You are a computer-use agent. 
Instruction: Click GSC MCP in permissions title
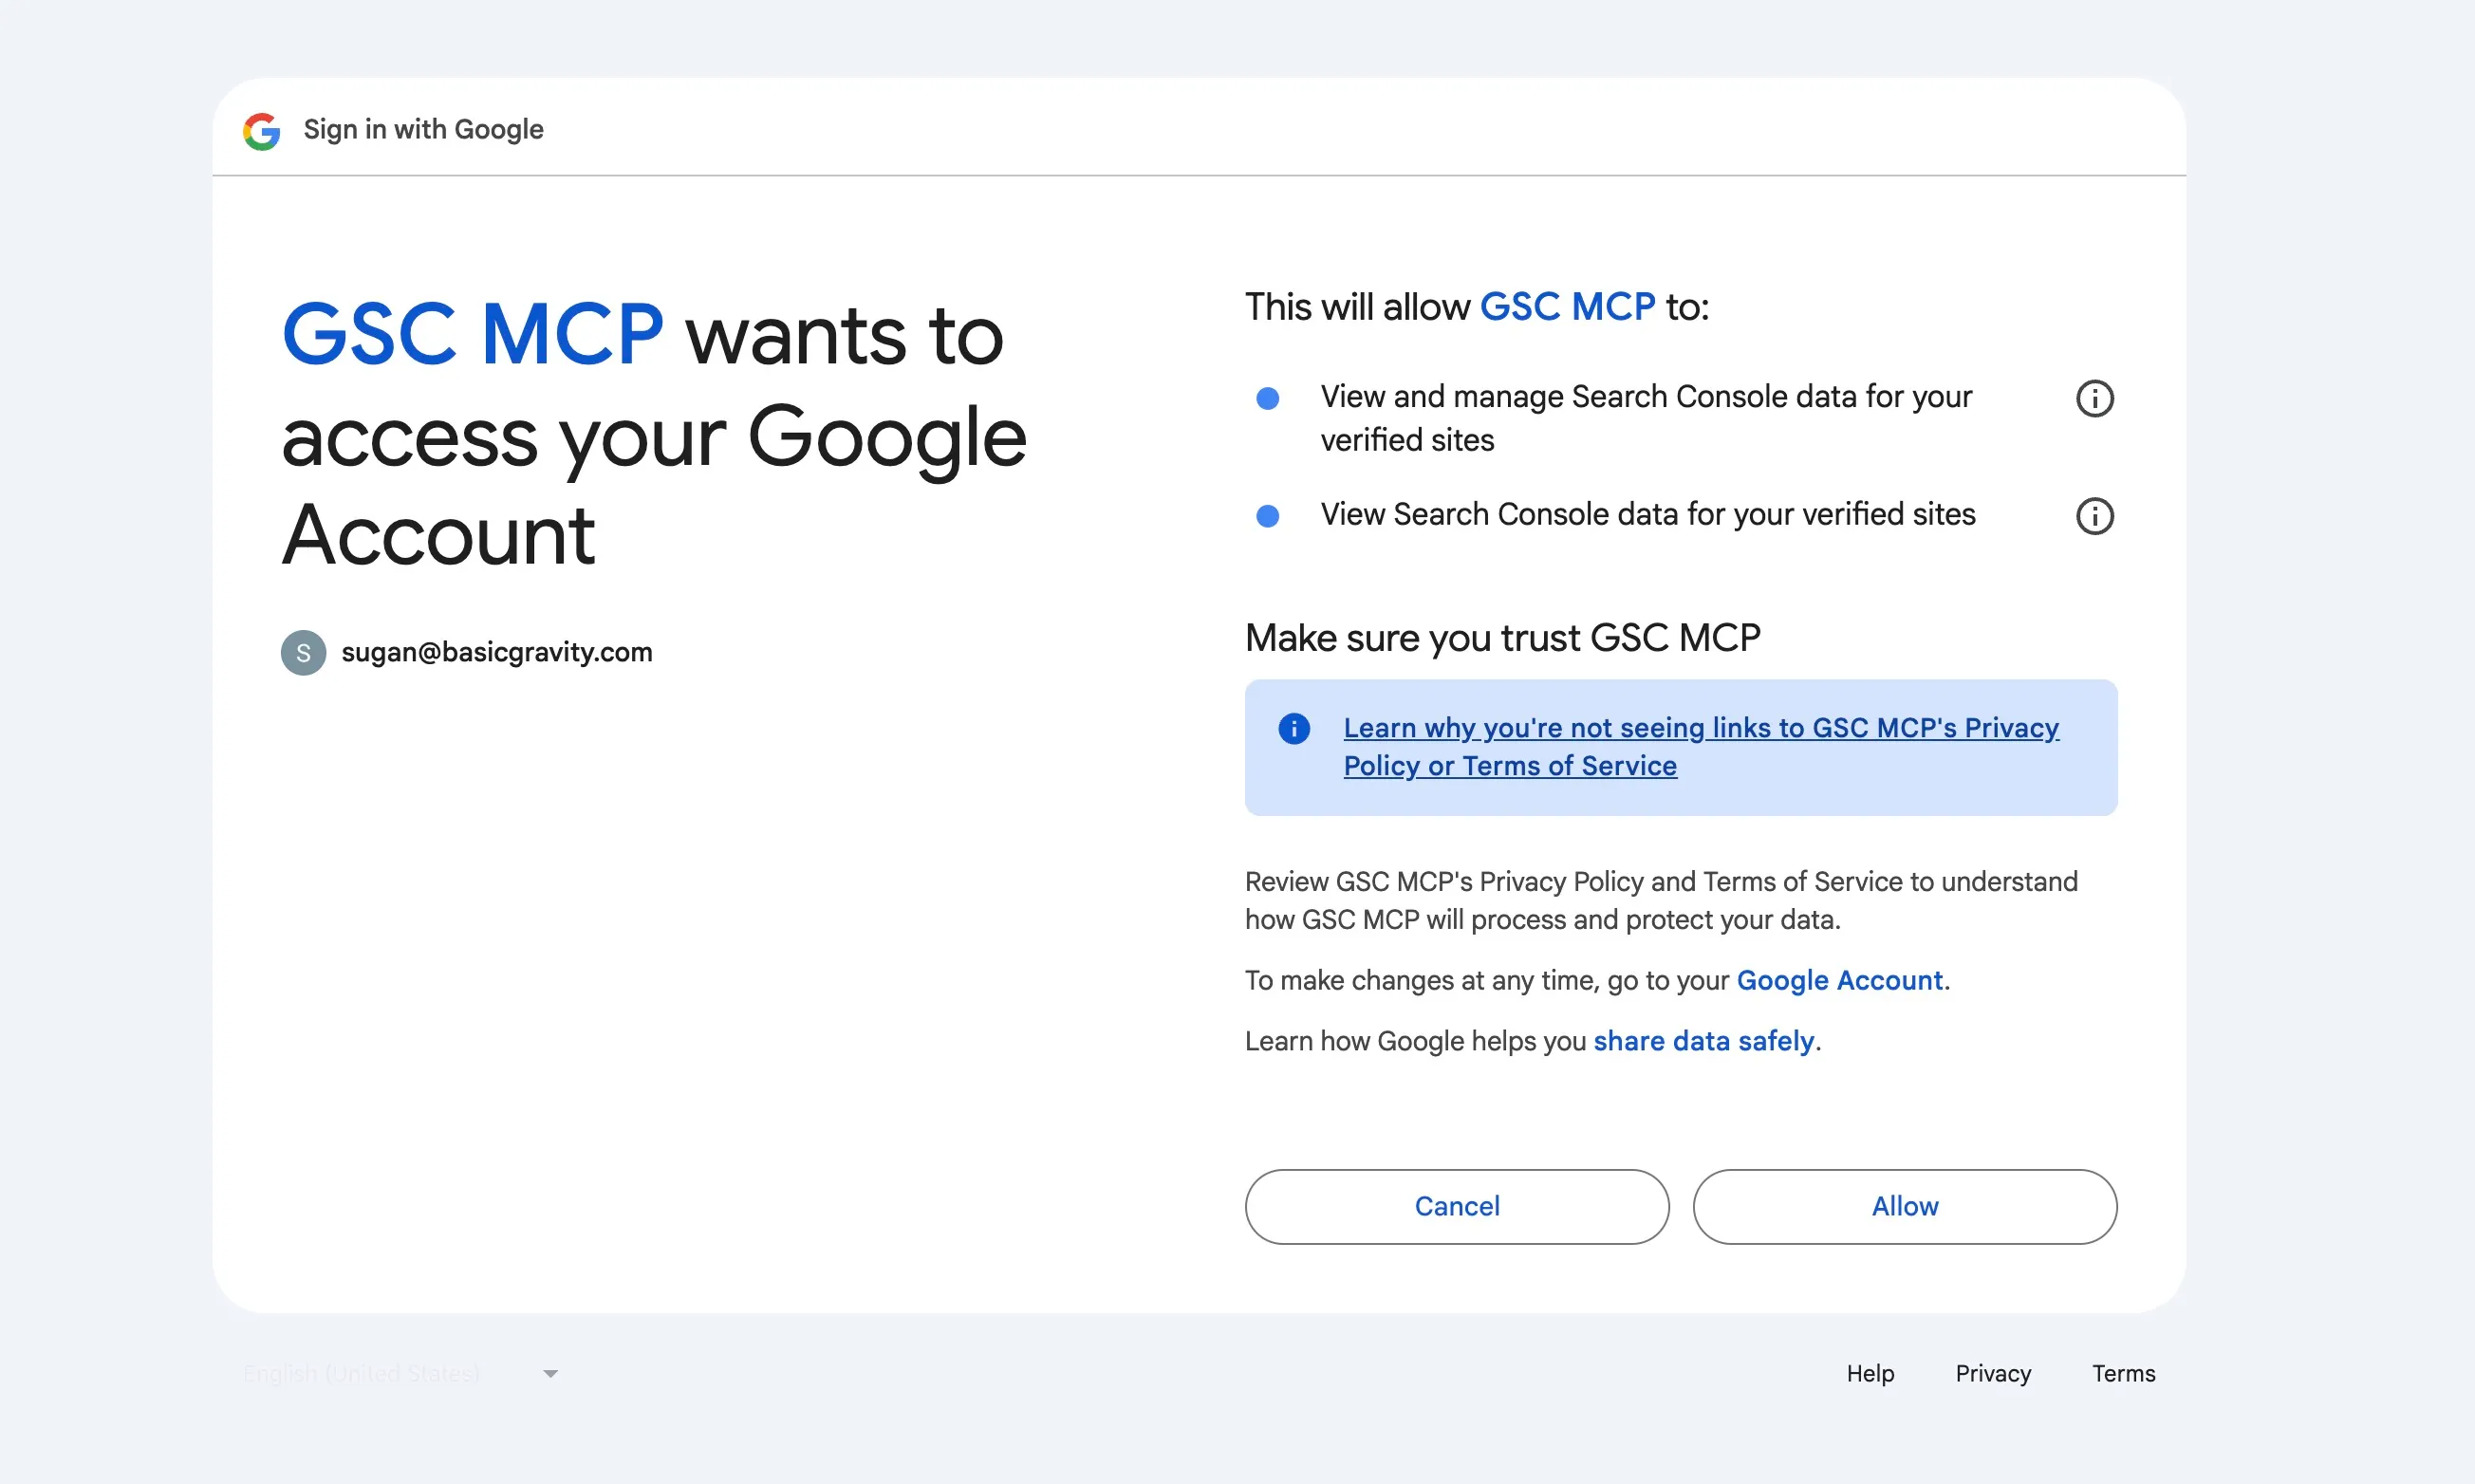pyautogui.click(x=1566, y=307)
